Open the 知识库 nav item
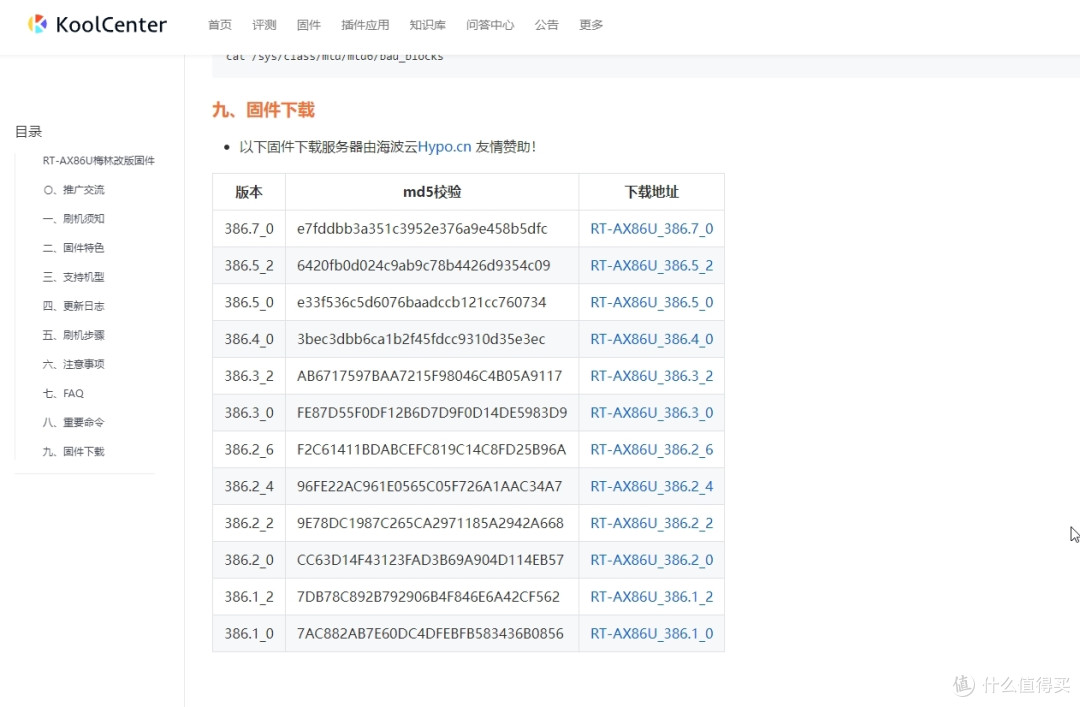This screenshot has width=1080, height=707. (428, 25)
